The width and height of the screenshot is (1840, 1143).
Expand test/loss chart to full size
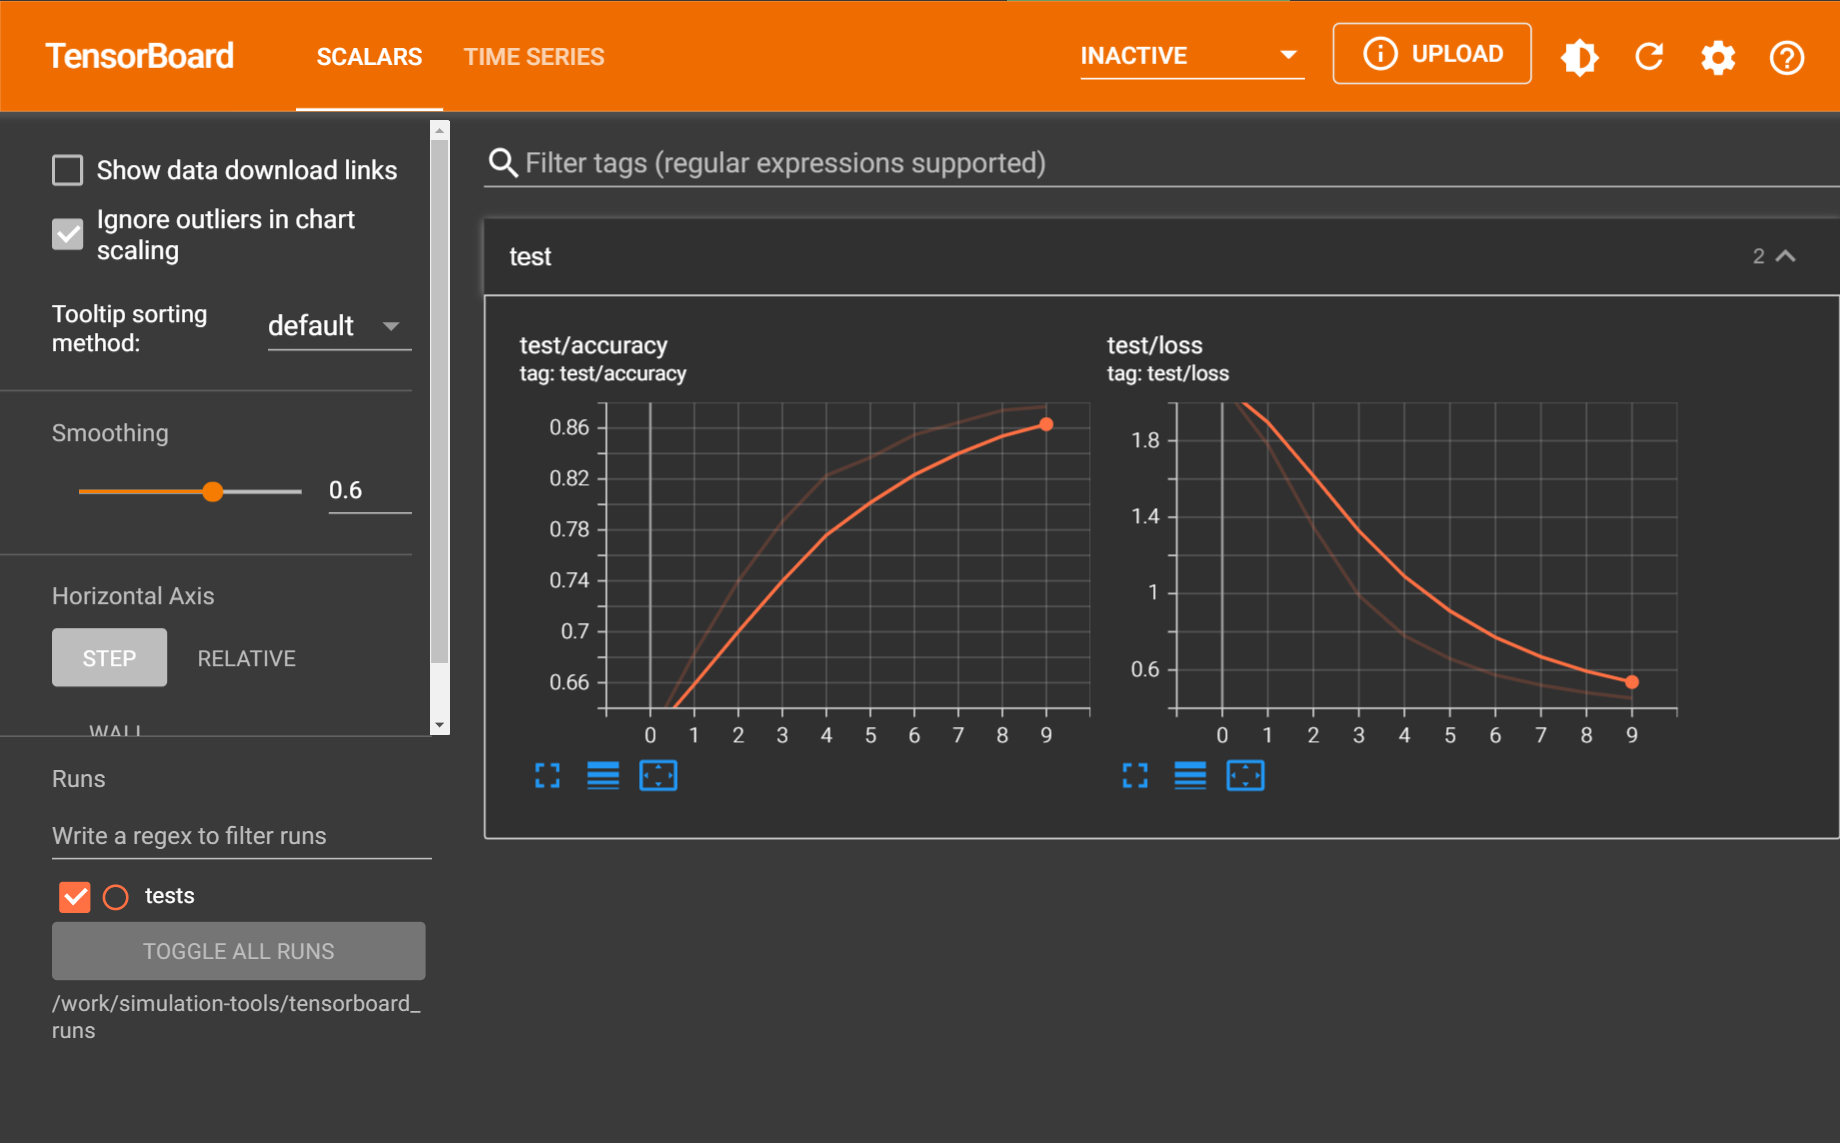tap(1135, 776)
